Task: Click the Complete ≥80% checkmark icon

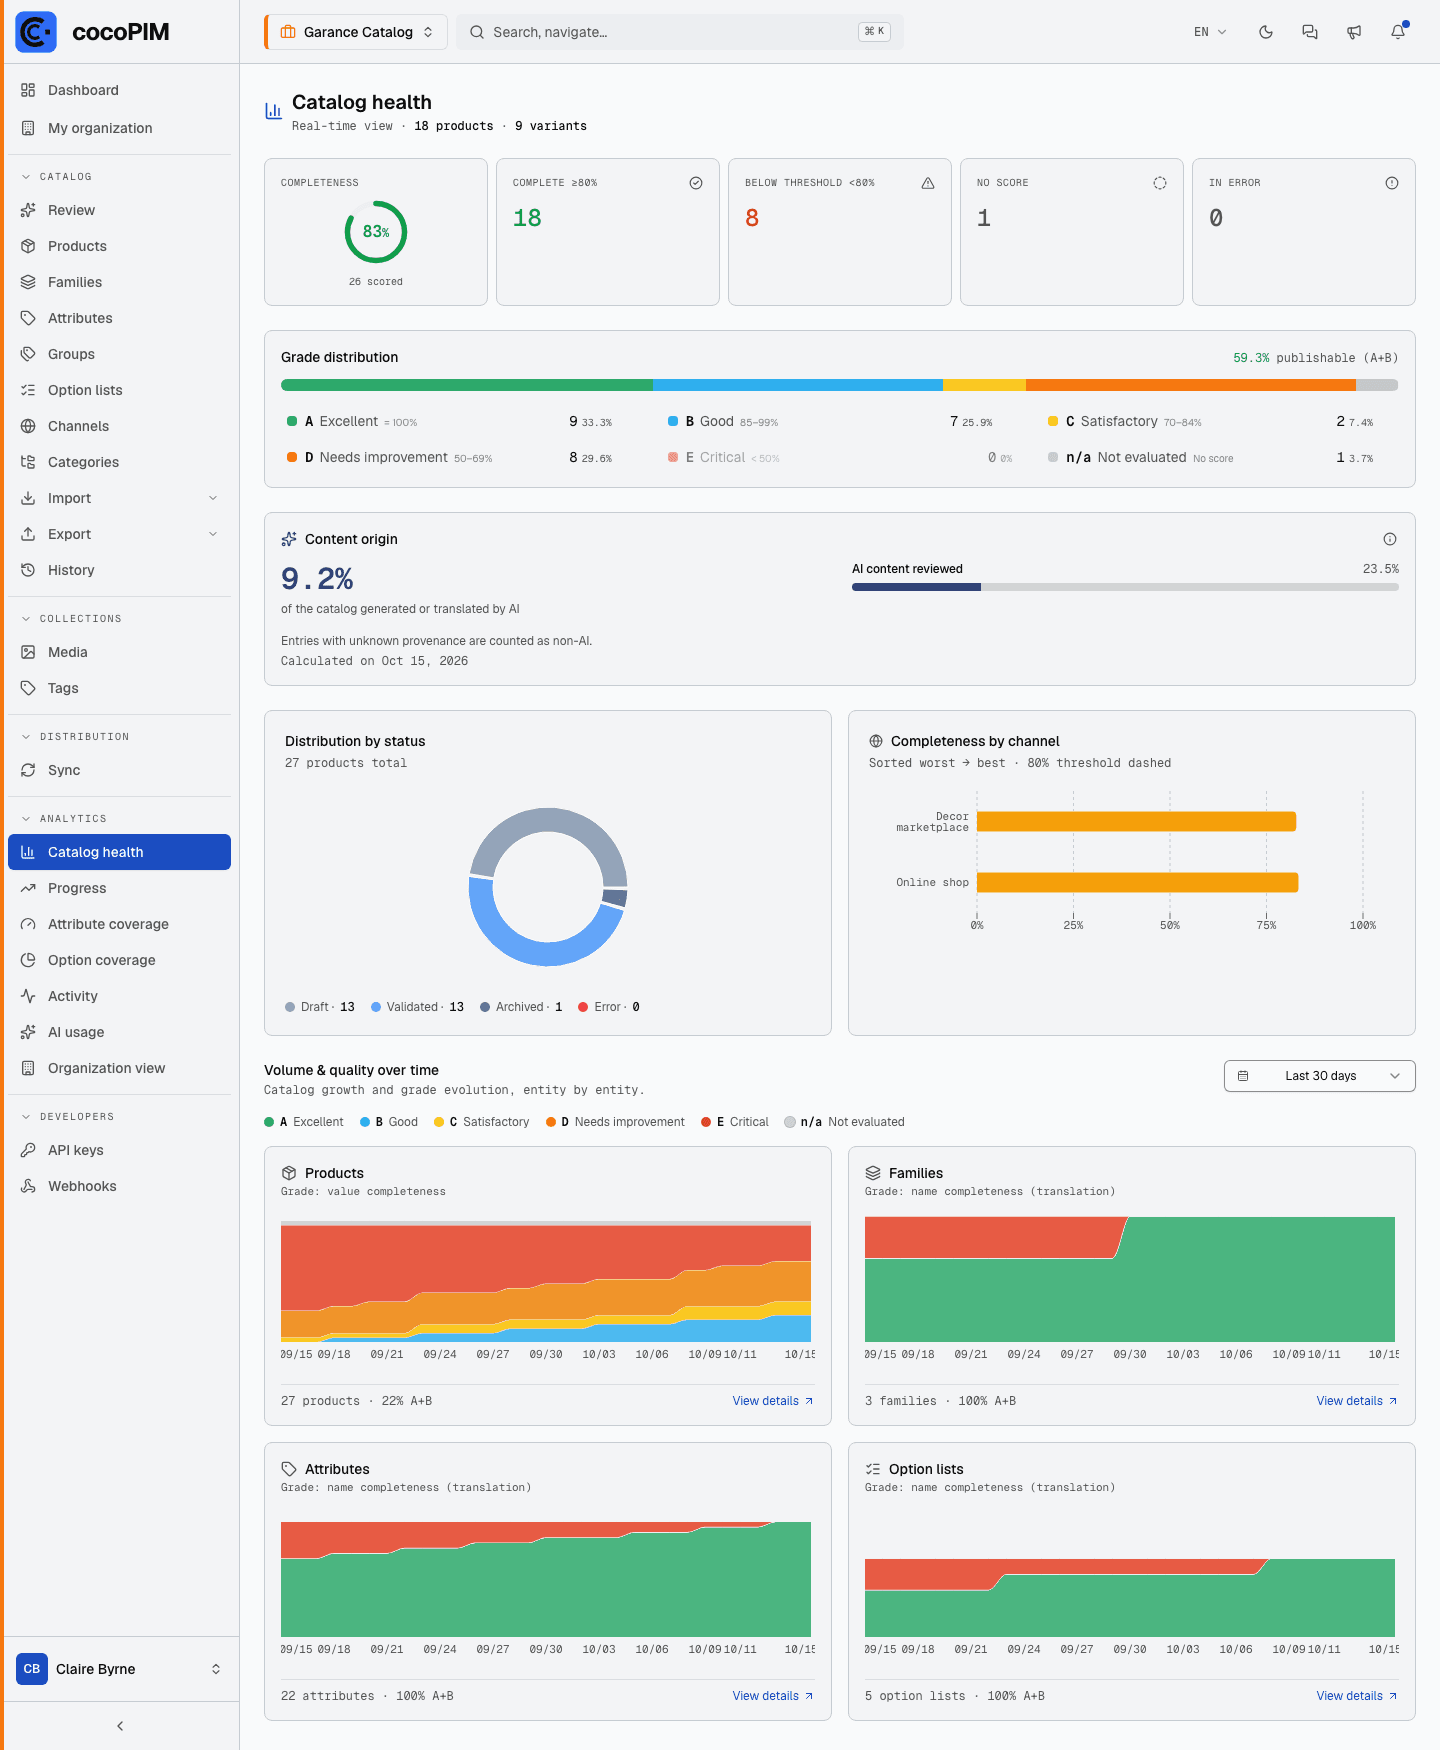Action: pyautogui.click(x=696, y=183)
